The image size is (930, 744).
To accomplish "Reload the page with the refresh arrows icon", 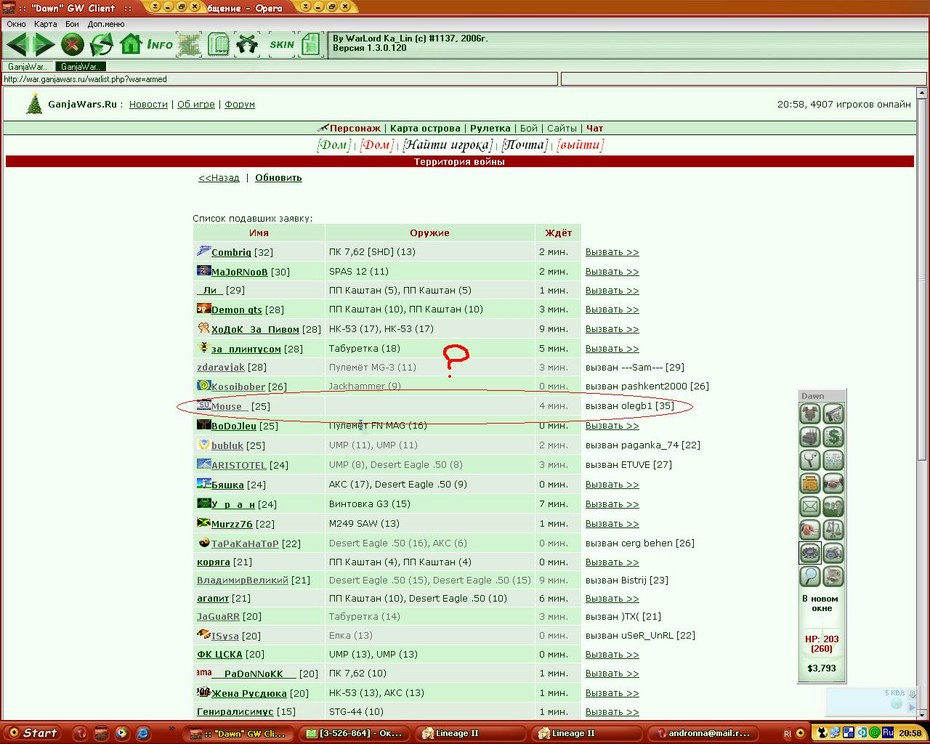I will [101, 44].
